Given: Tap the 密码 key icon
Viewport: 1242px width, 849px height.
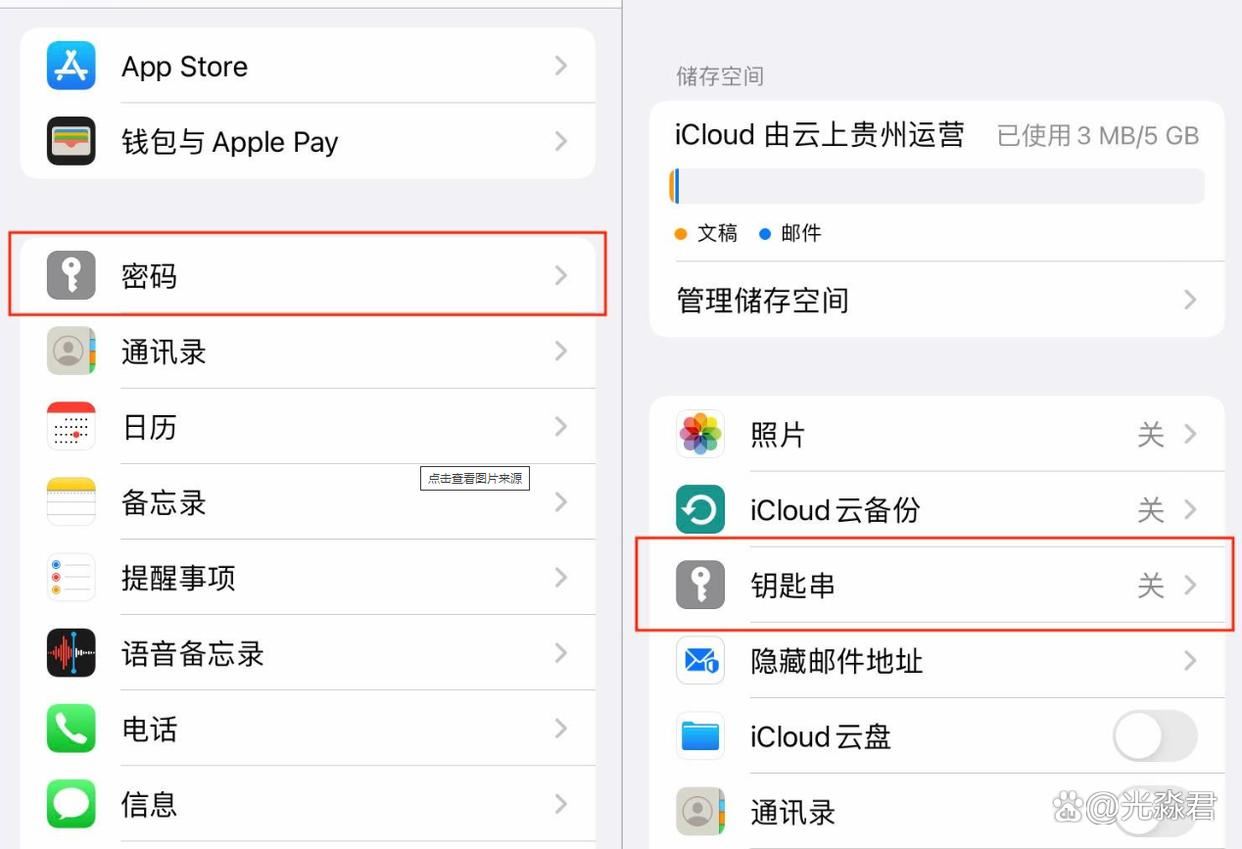Looking at the screenshot, I should [x=71, y=276].
